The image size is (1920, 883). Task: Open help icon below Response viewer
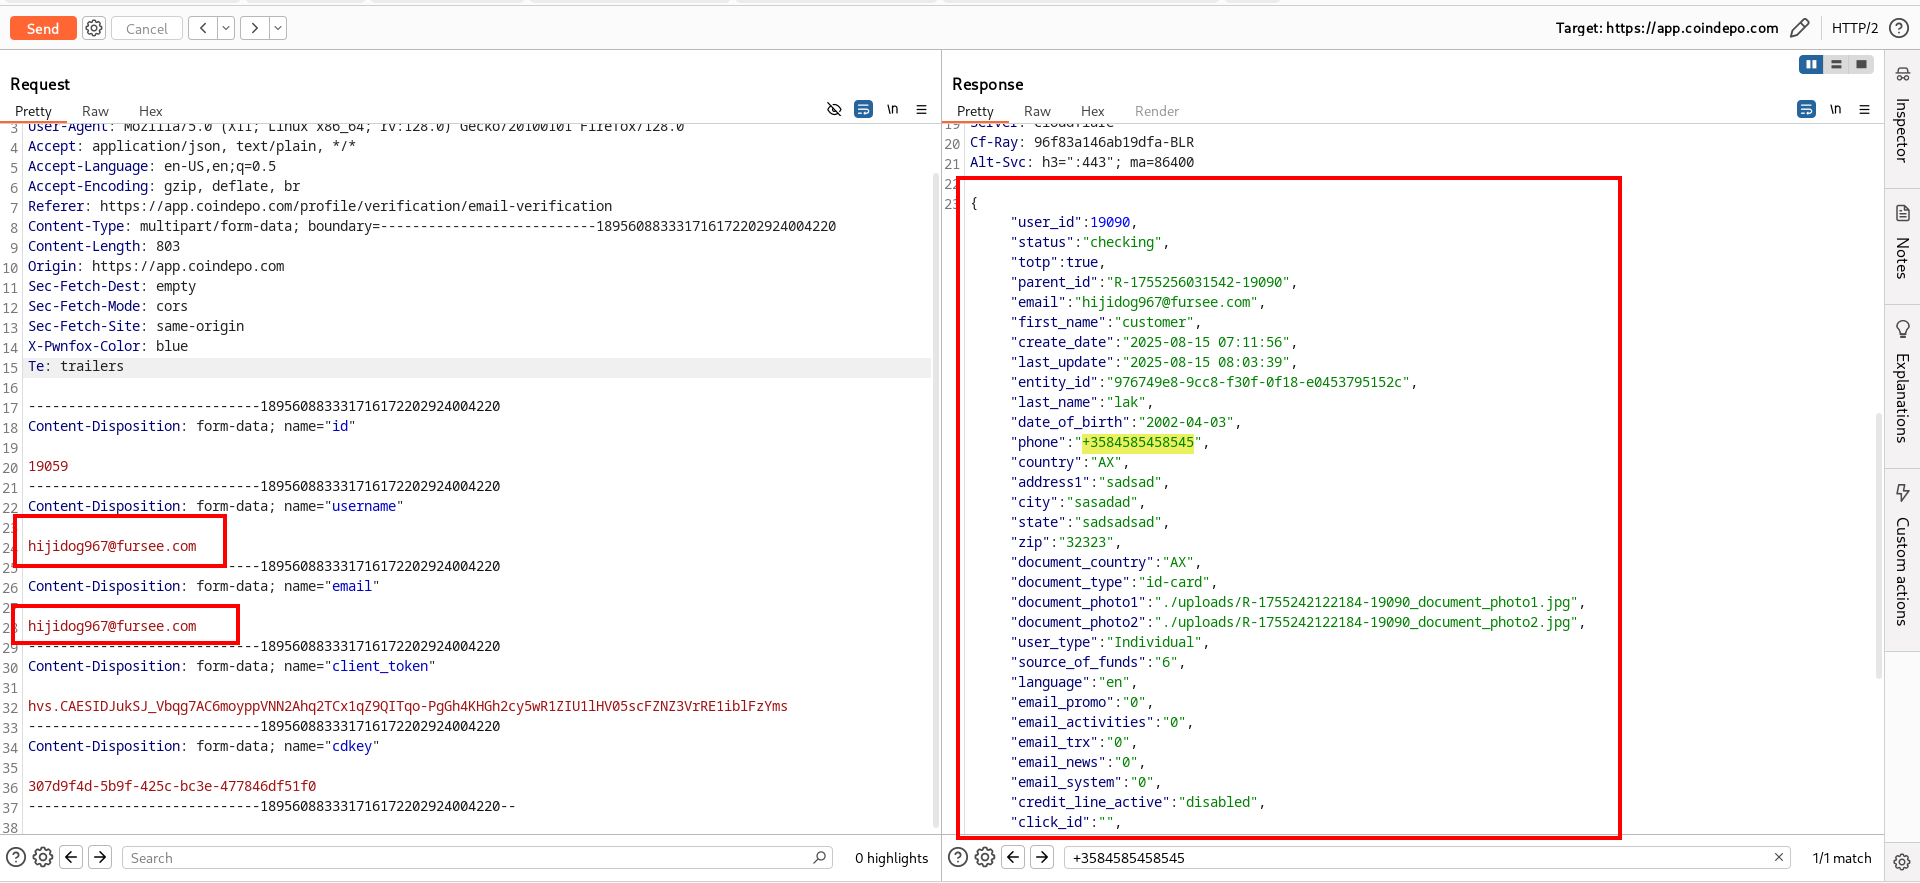click(958, 857)
